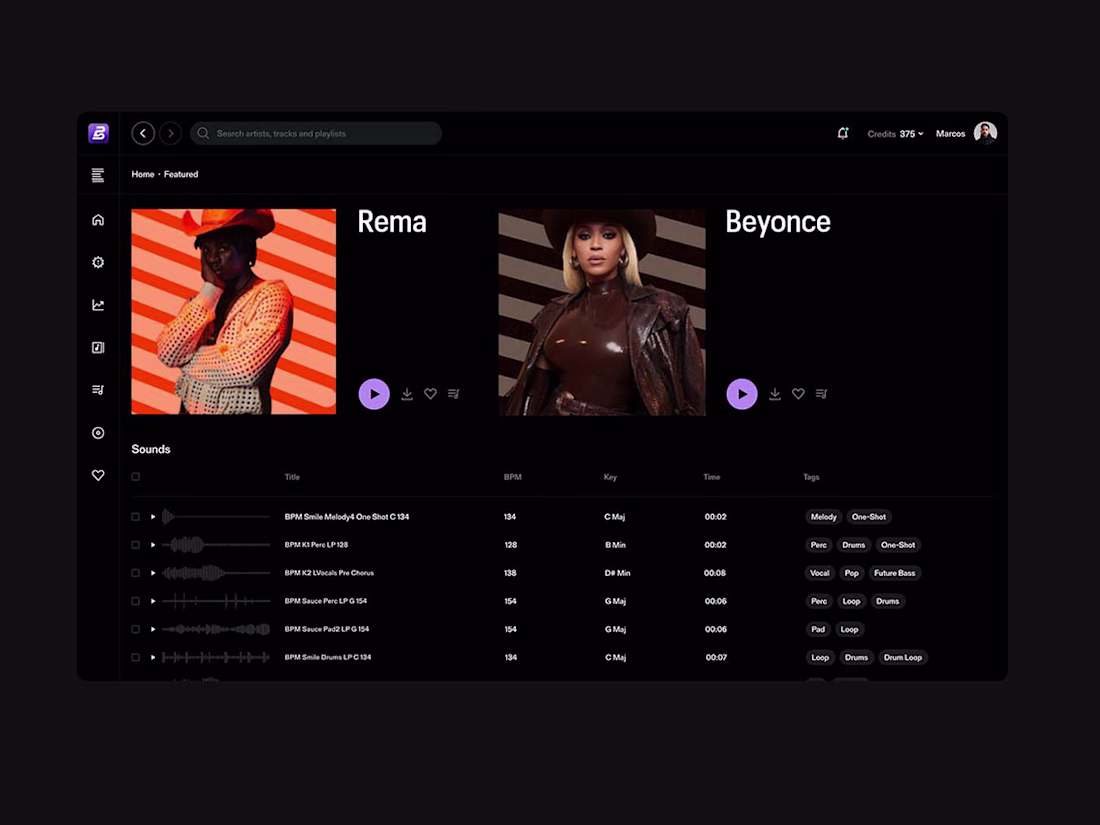Like the Beyonce pack with heart icon
1100x825 pixels.
pyautogui.click(x=798, y=394)
